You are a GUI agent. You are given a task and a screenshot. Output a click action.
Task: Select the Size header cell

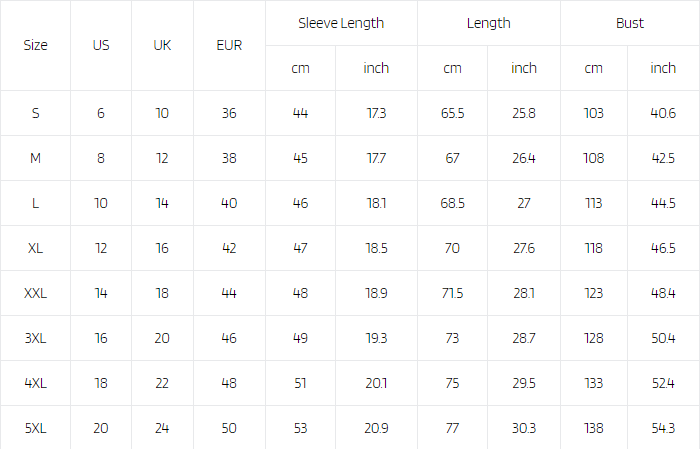point(35,46)
